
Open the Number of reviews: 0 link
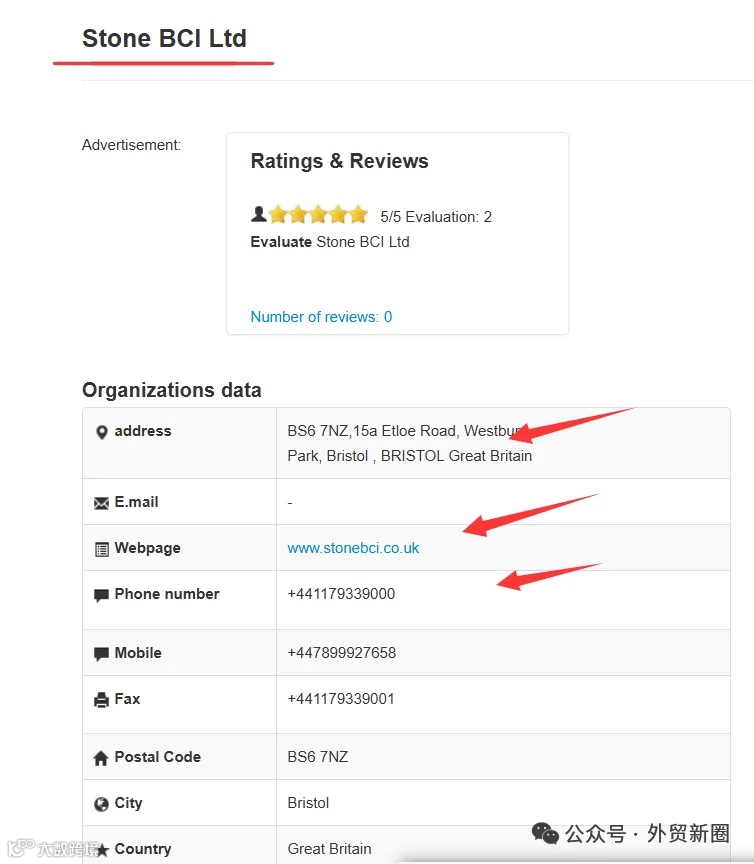(x=321, y=317)
